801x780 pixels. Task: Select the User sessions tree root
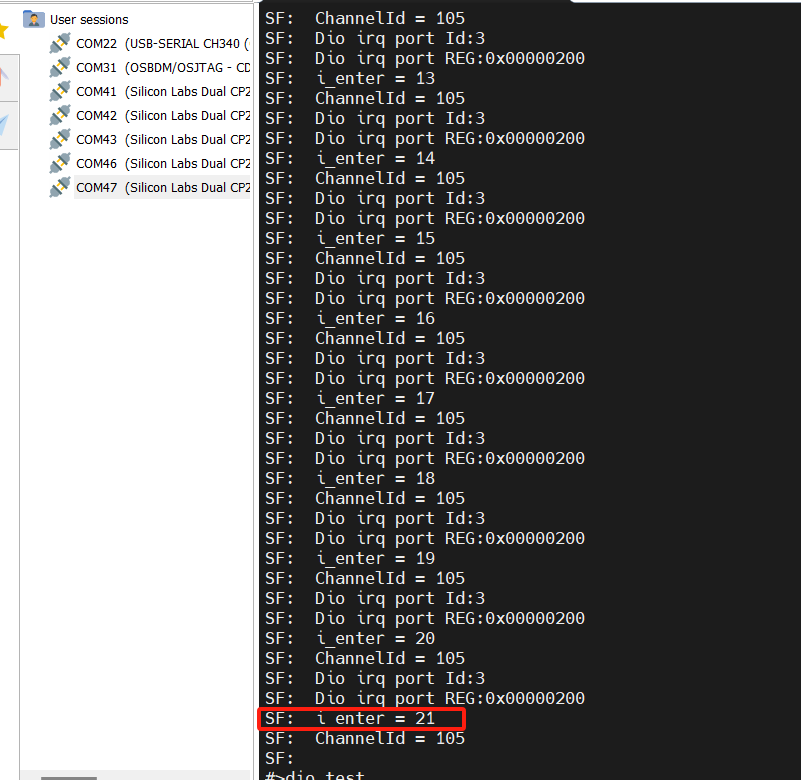(89, 19)
